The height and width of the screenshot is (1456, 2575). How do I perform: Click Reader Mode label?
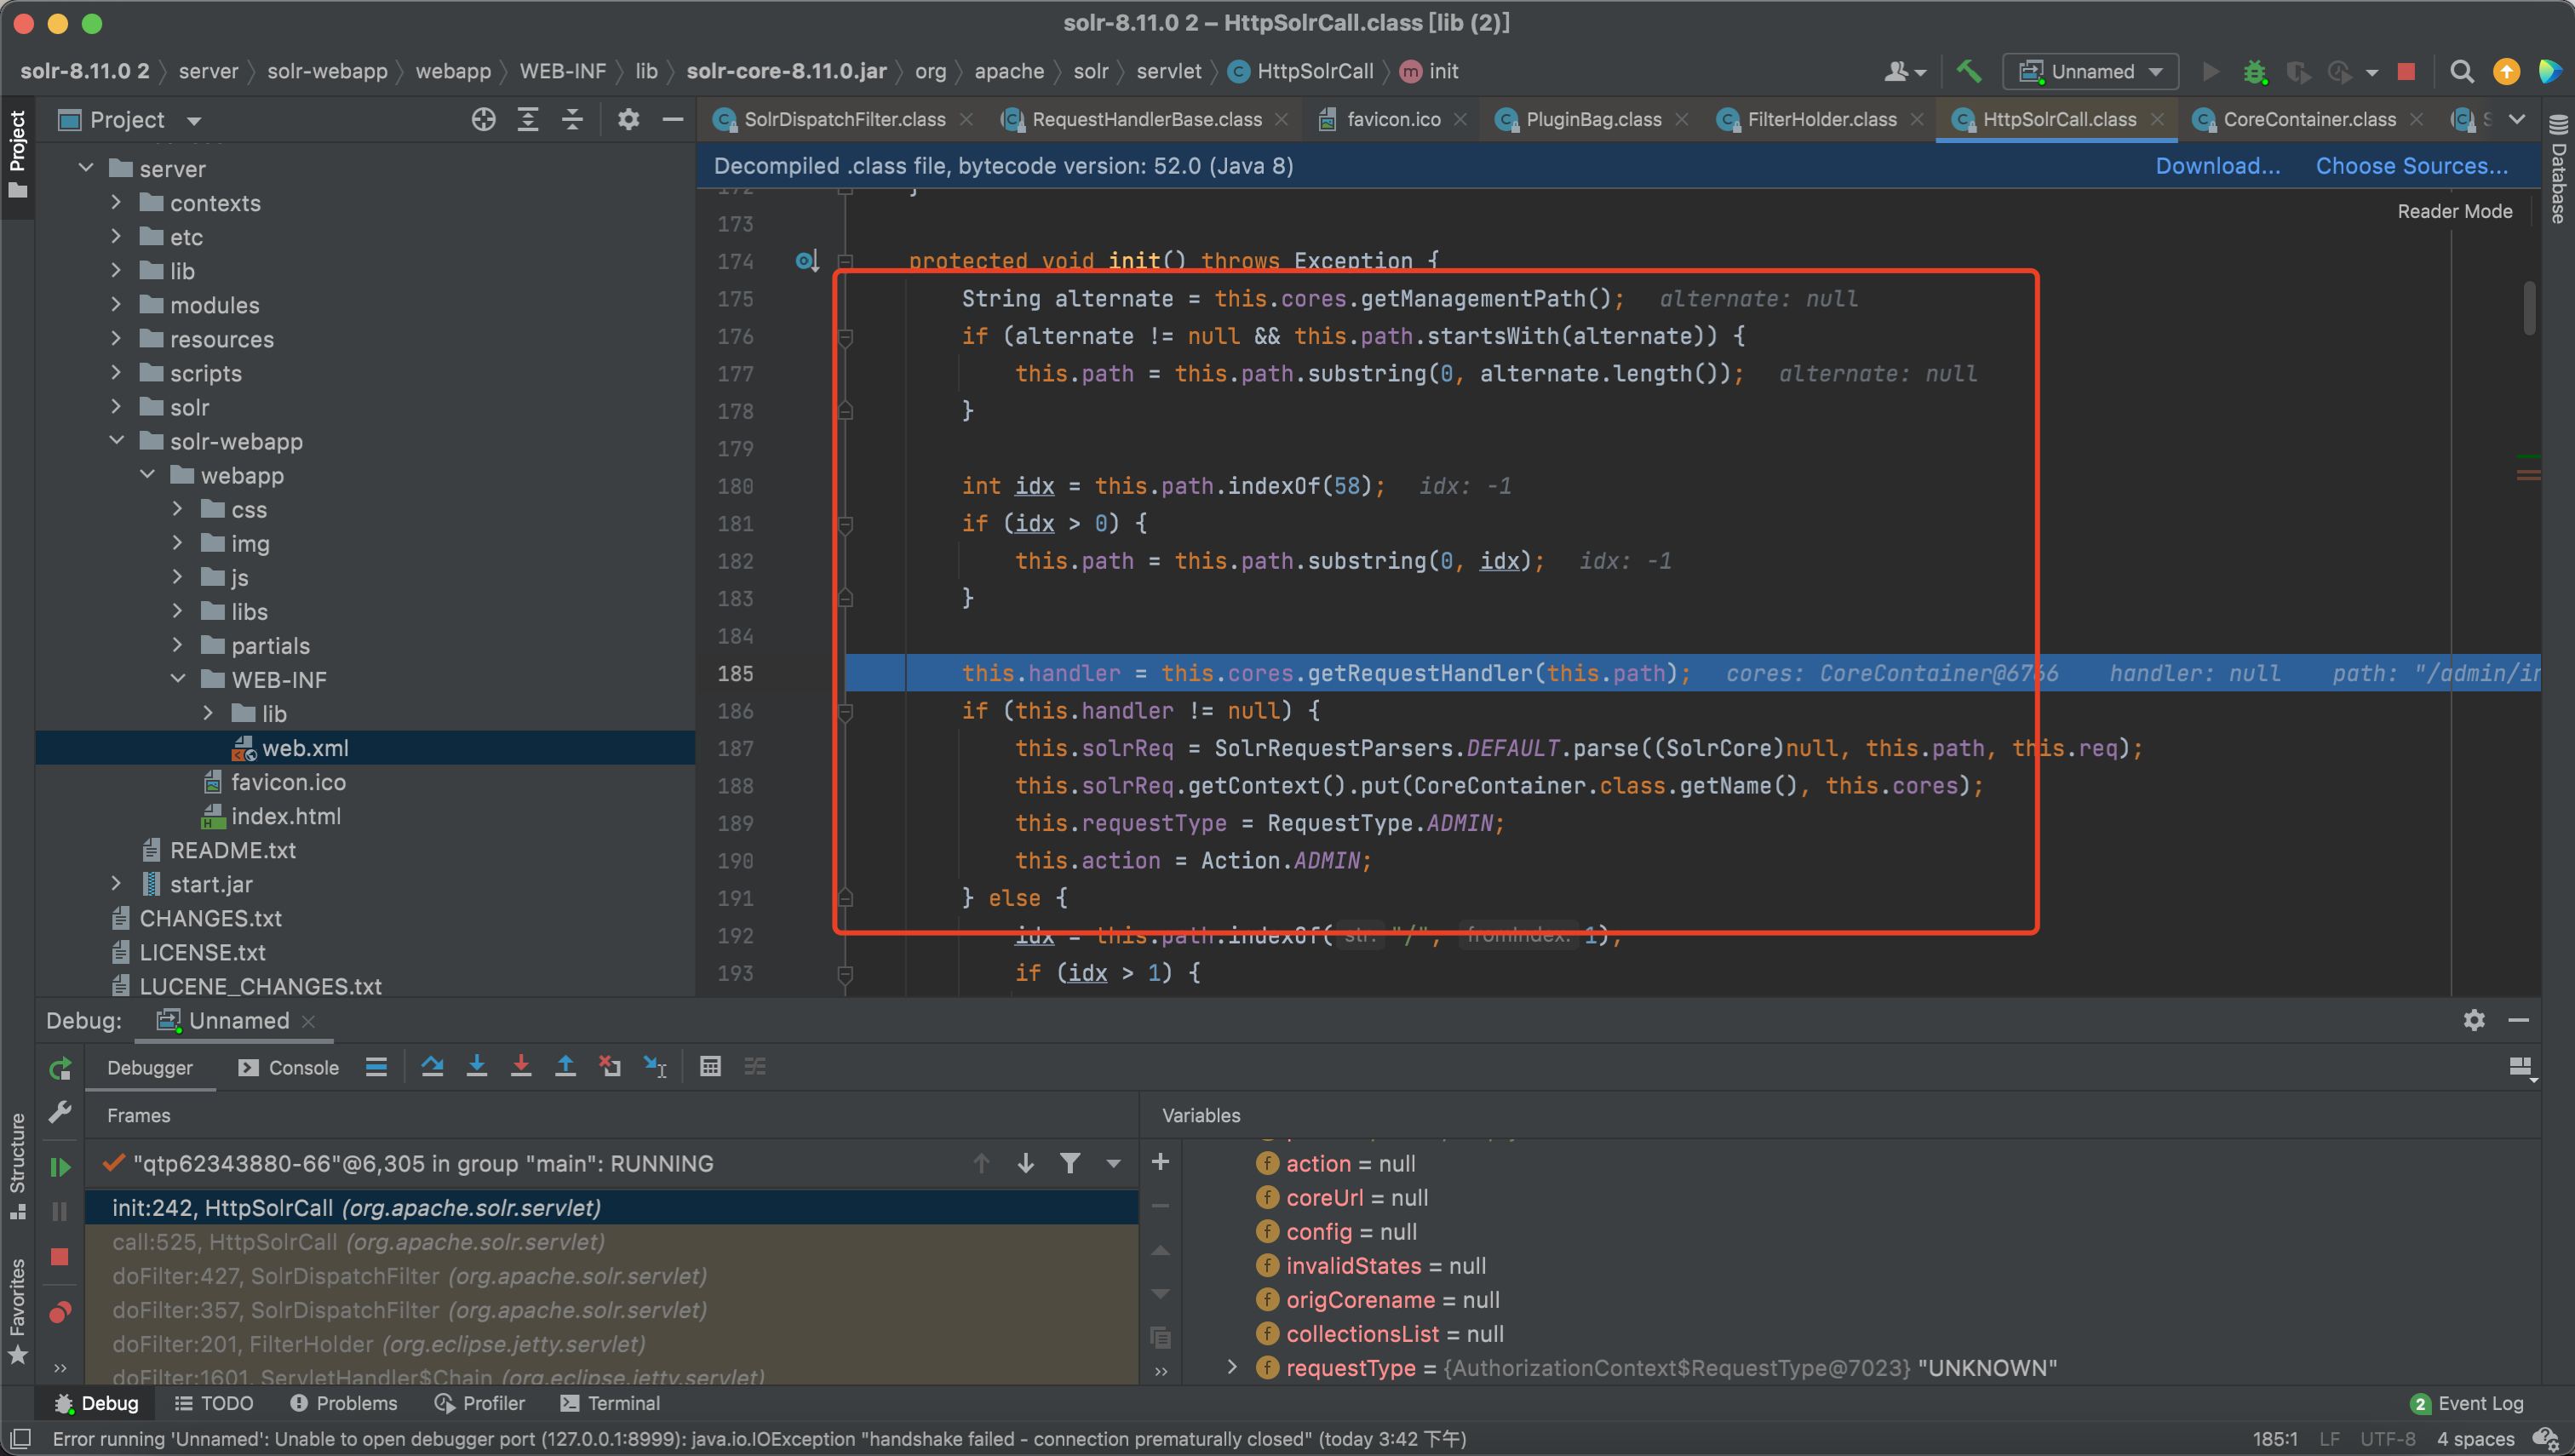point(2454,211)
